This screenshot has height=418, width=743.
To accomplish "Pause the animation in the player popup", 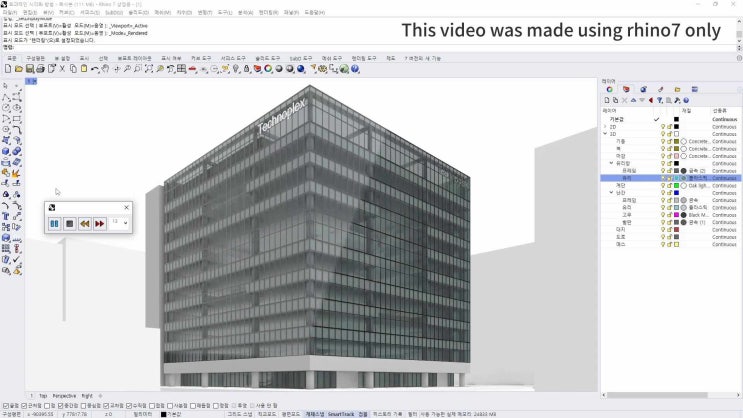I will (x=54, y=223).
